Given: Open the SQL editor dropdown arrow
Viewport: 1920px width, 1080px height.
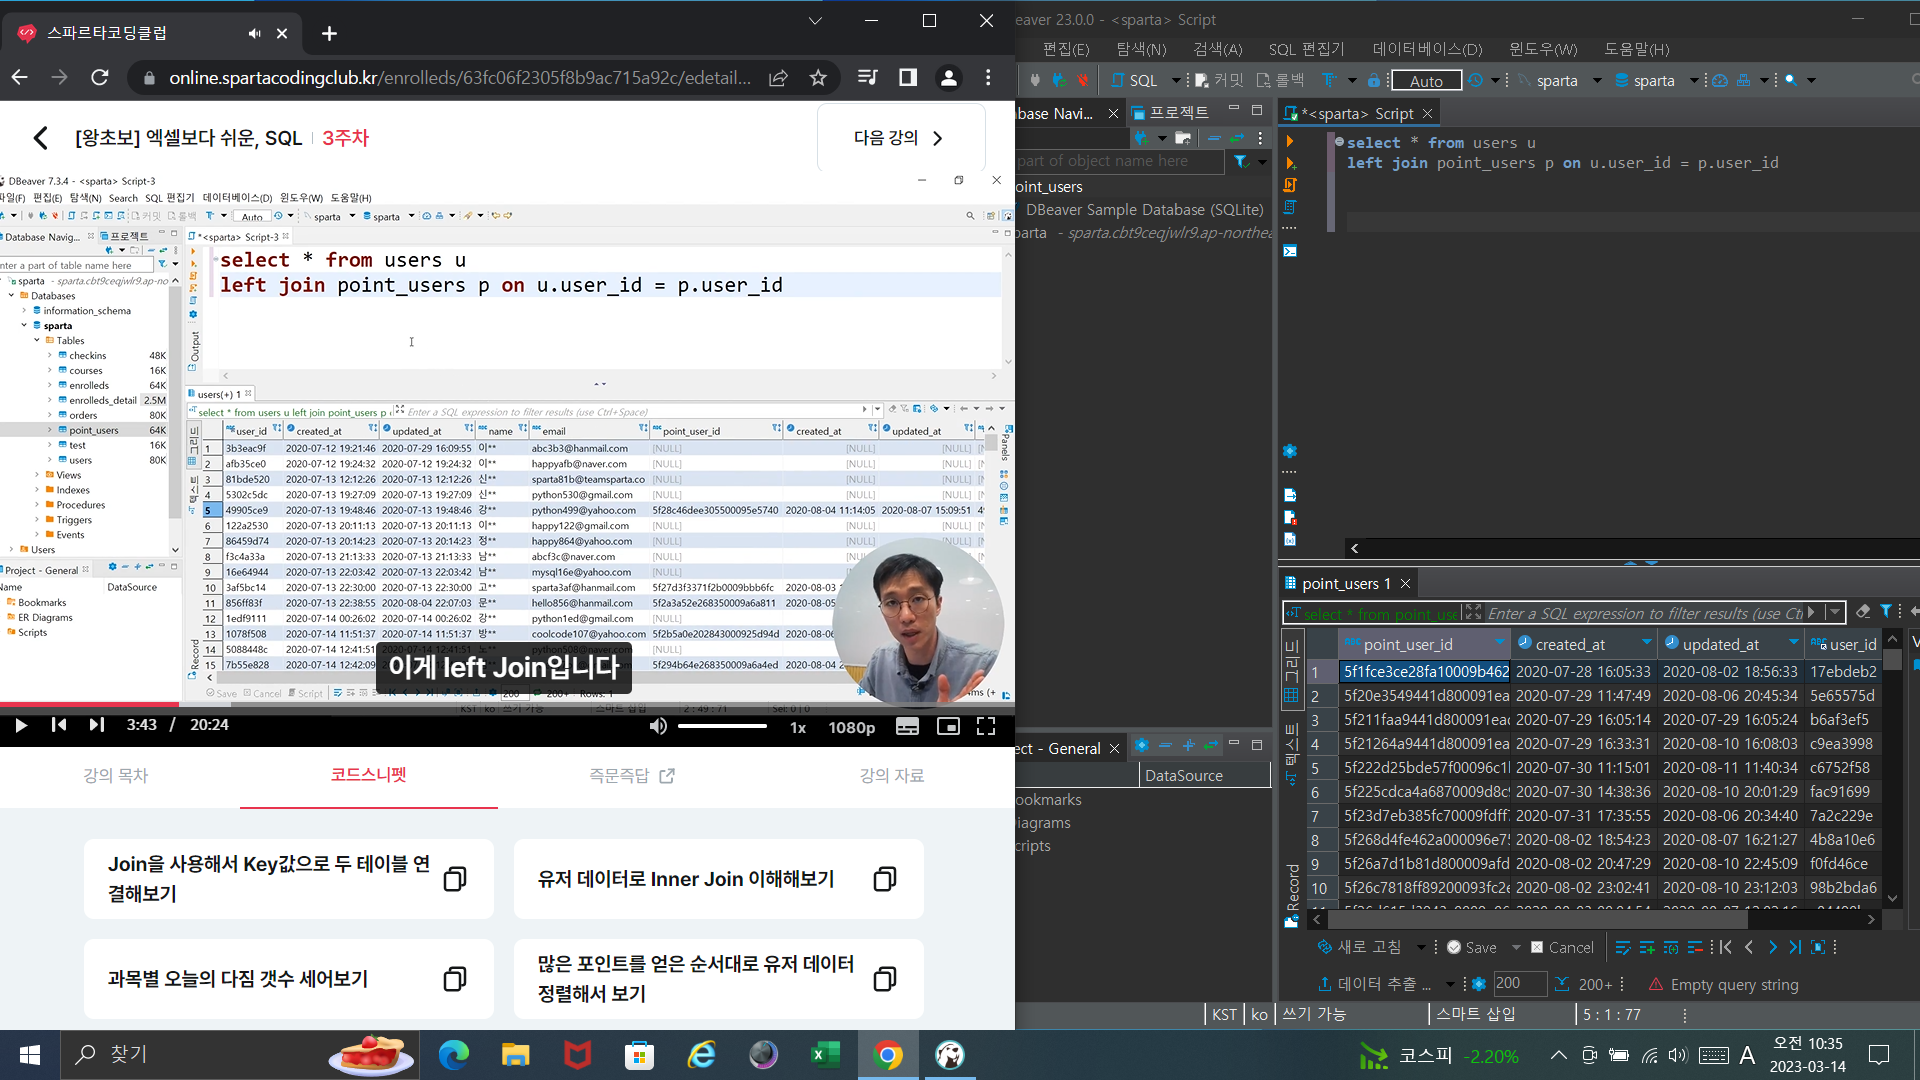Looking at the screenshot, I should [x=1176, y=80].
